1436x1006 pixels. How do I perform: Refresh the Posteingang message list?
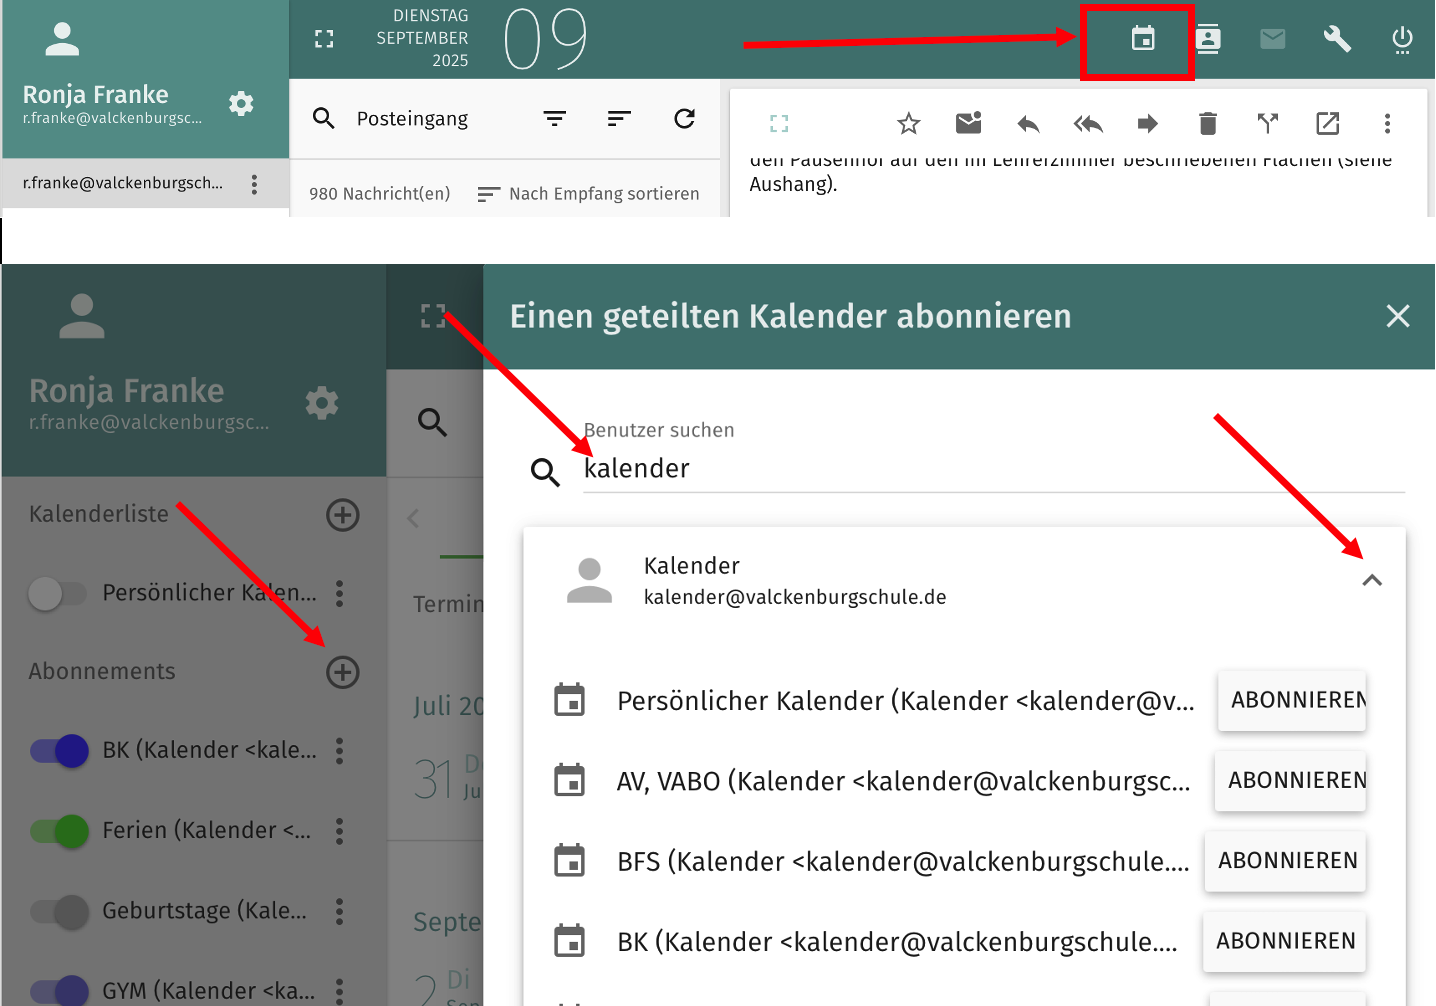684,119
